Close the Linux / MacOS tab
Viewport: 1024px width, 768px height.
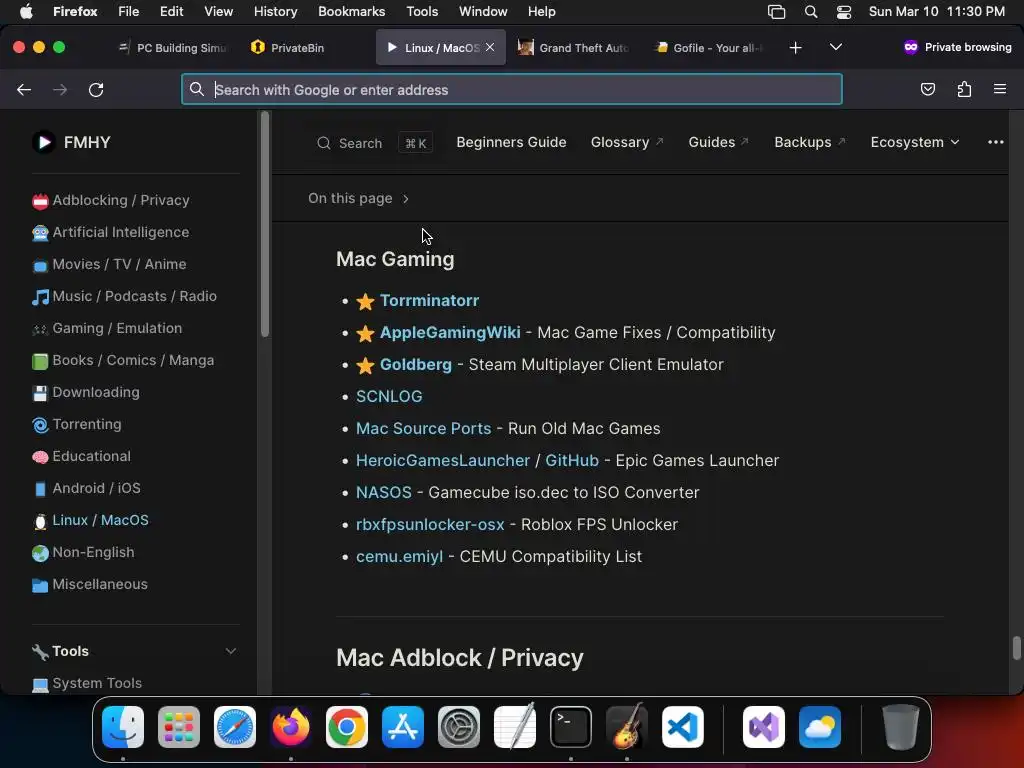click(x=490, y=47)
